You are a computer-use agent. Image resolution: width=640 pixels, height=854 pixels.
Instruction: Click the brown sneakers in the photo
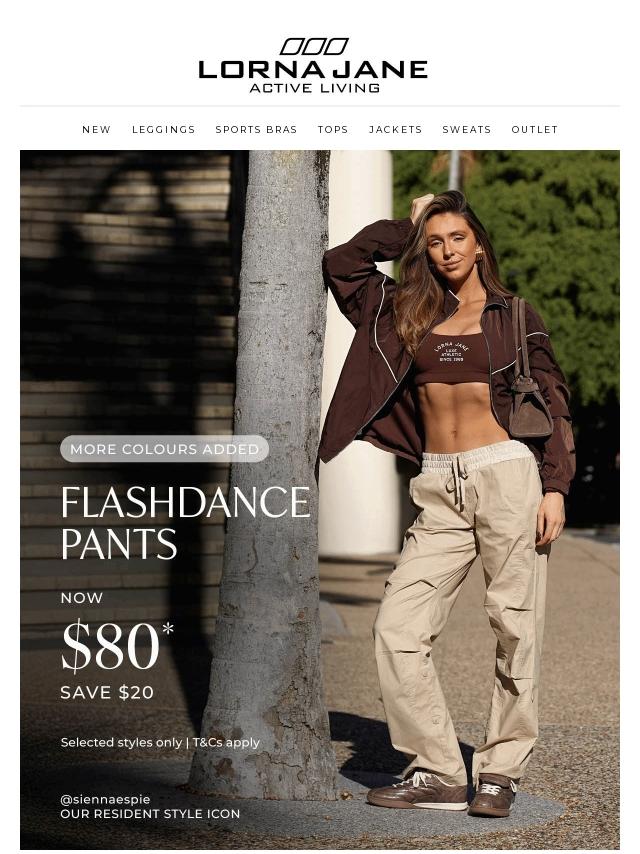click(x=442, y=792)
